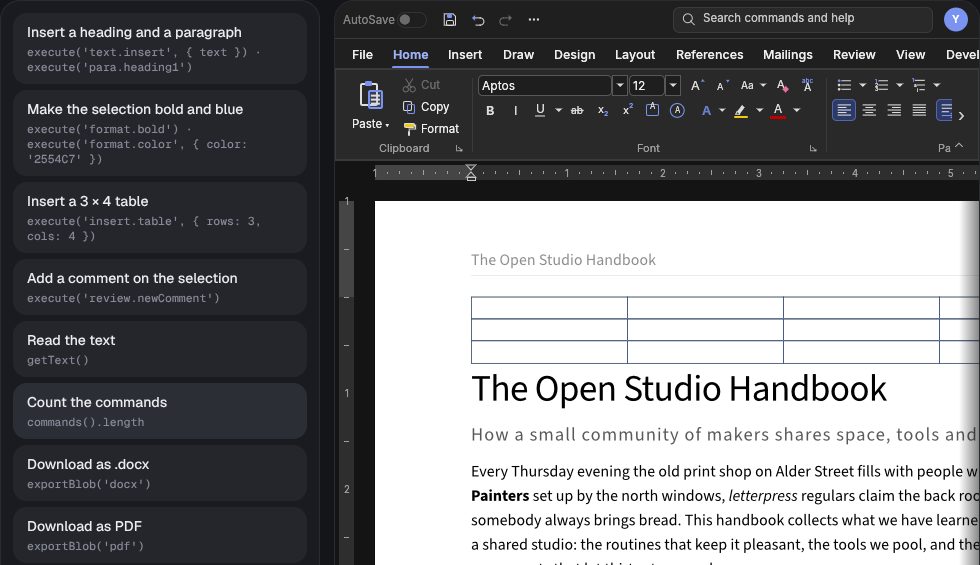Click the numbered list icon
The image size is (980, 565).
tap(881, 85)
